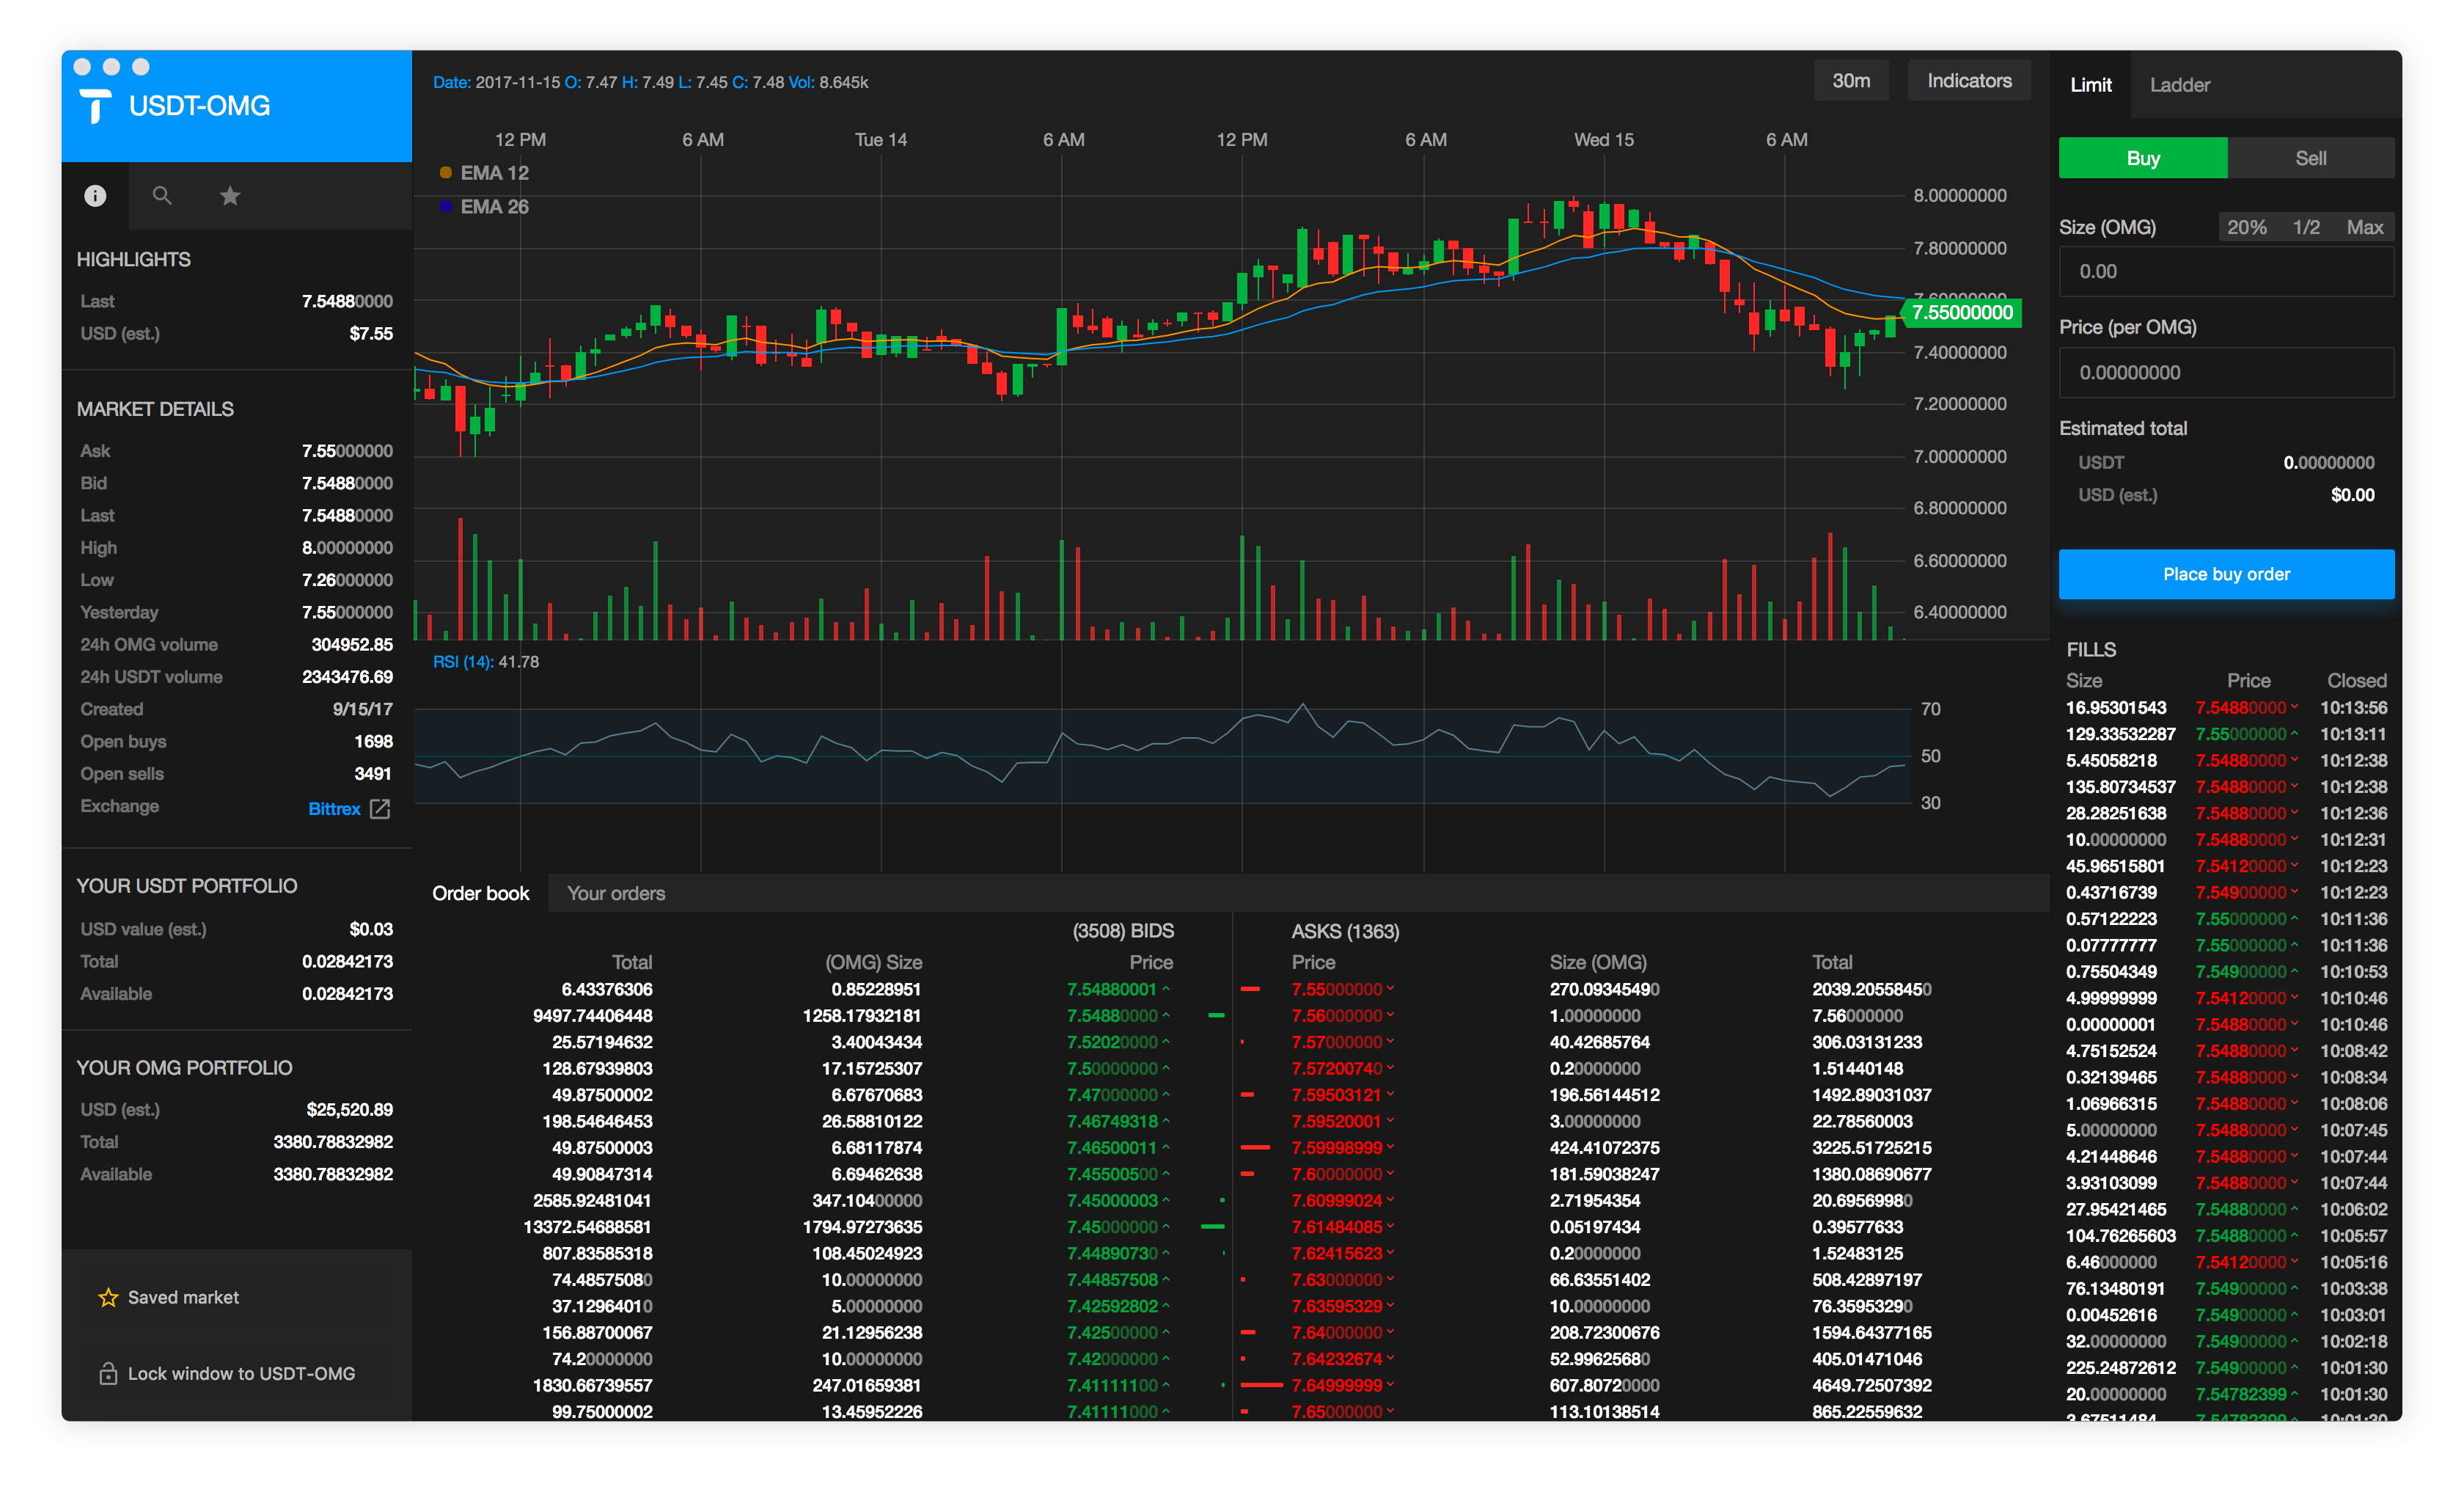Open the Indicators dropdown
Screen dimensions: 2464x1495
pos(1968,81)
